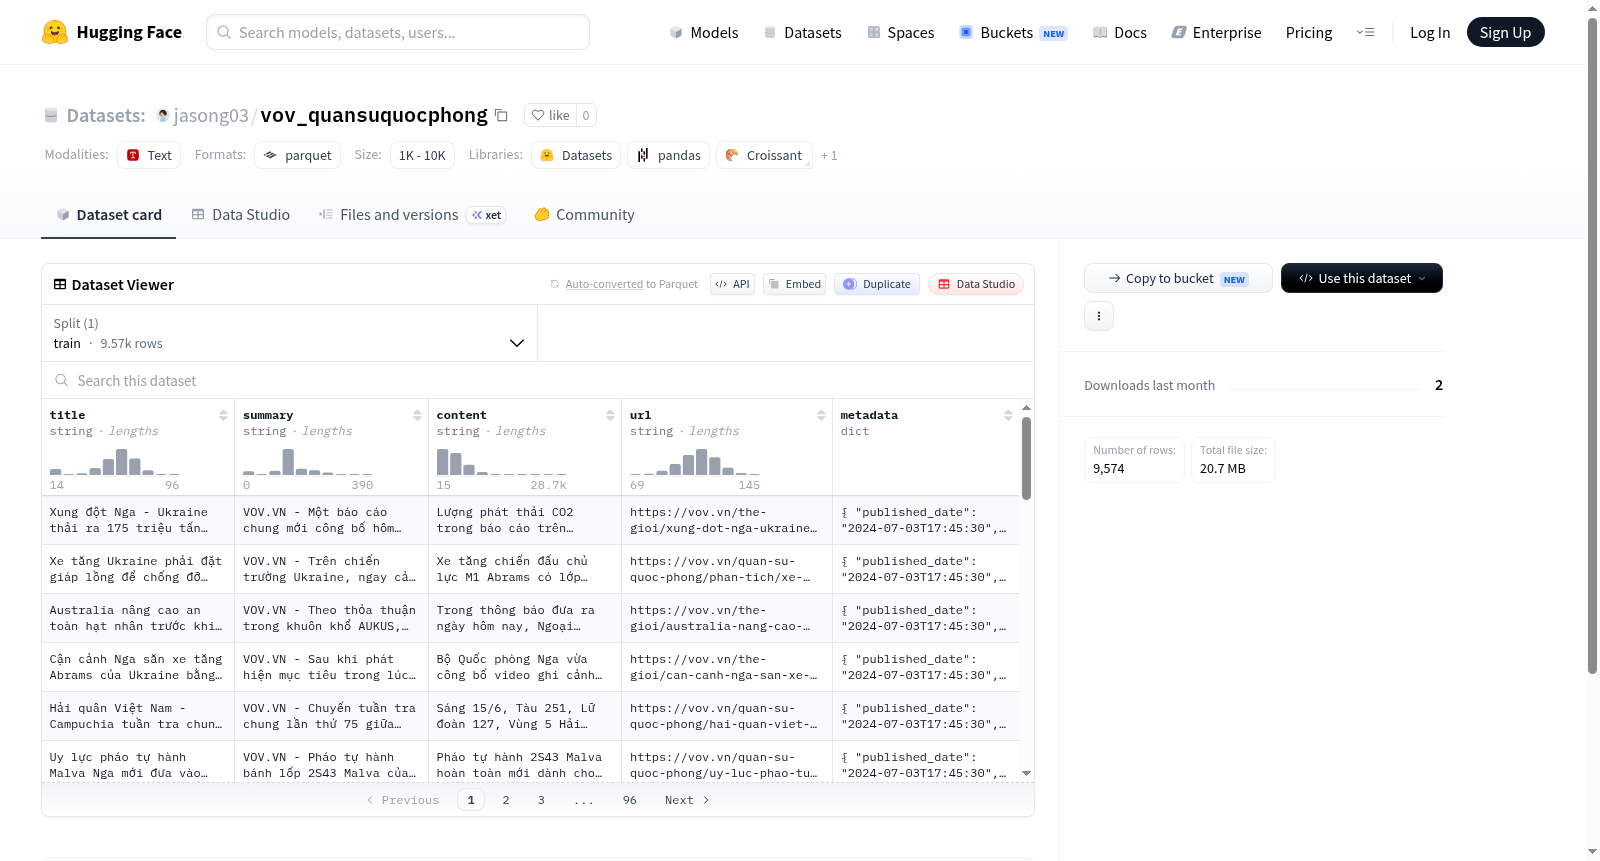Viewport: 1600px width, 861px height.
Task: Go to page 2 of the table
Action: pyautogui.click(x=506, y=800)
